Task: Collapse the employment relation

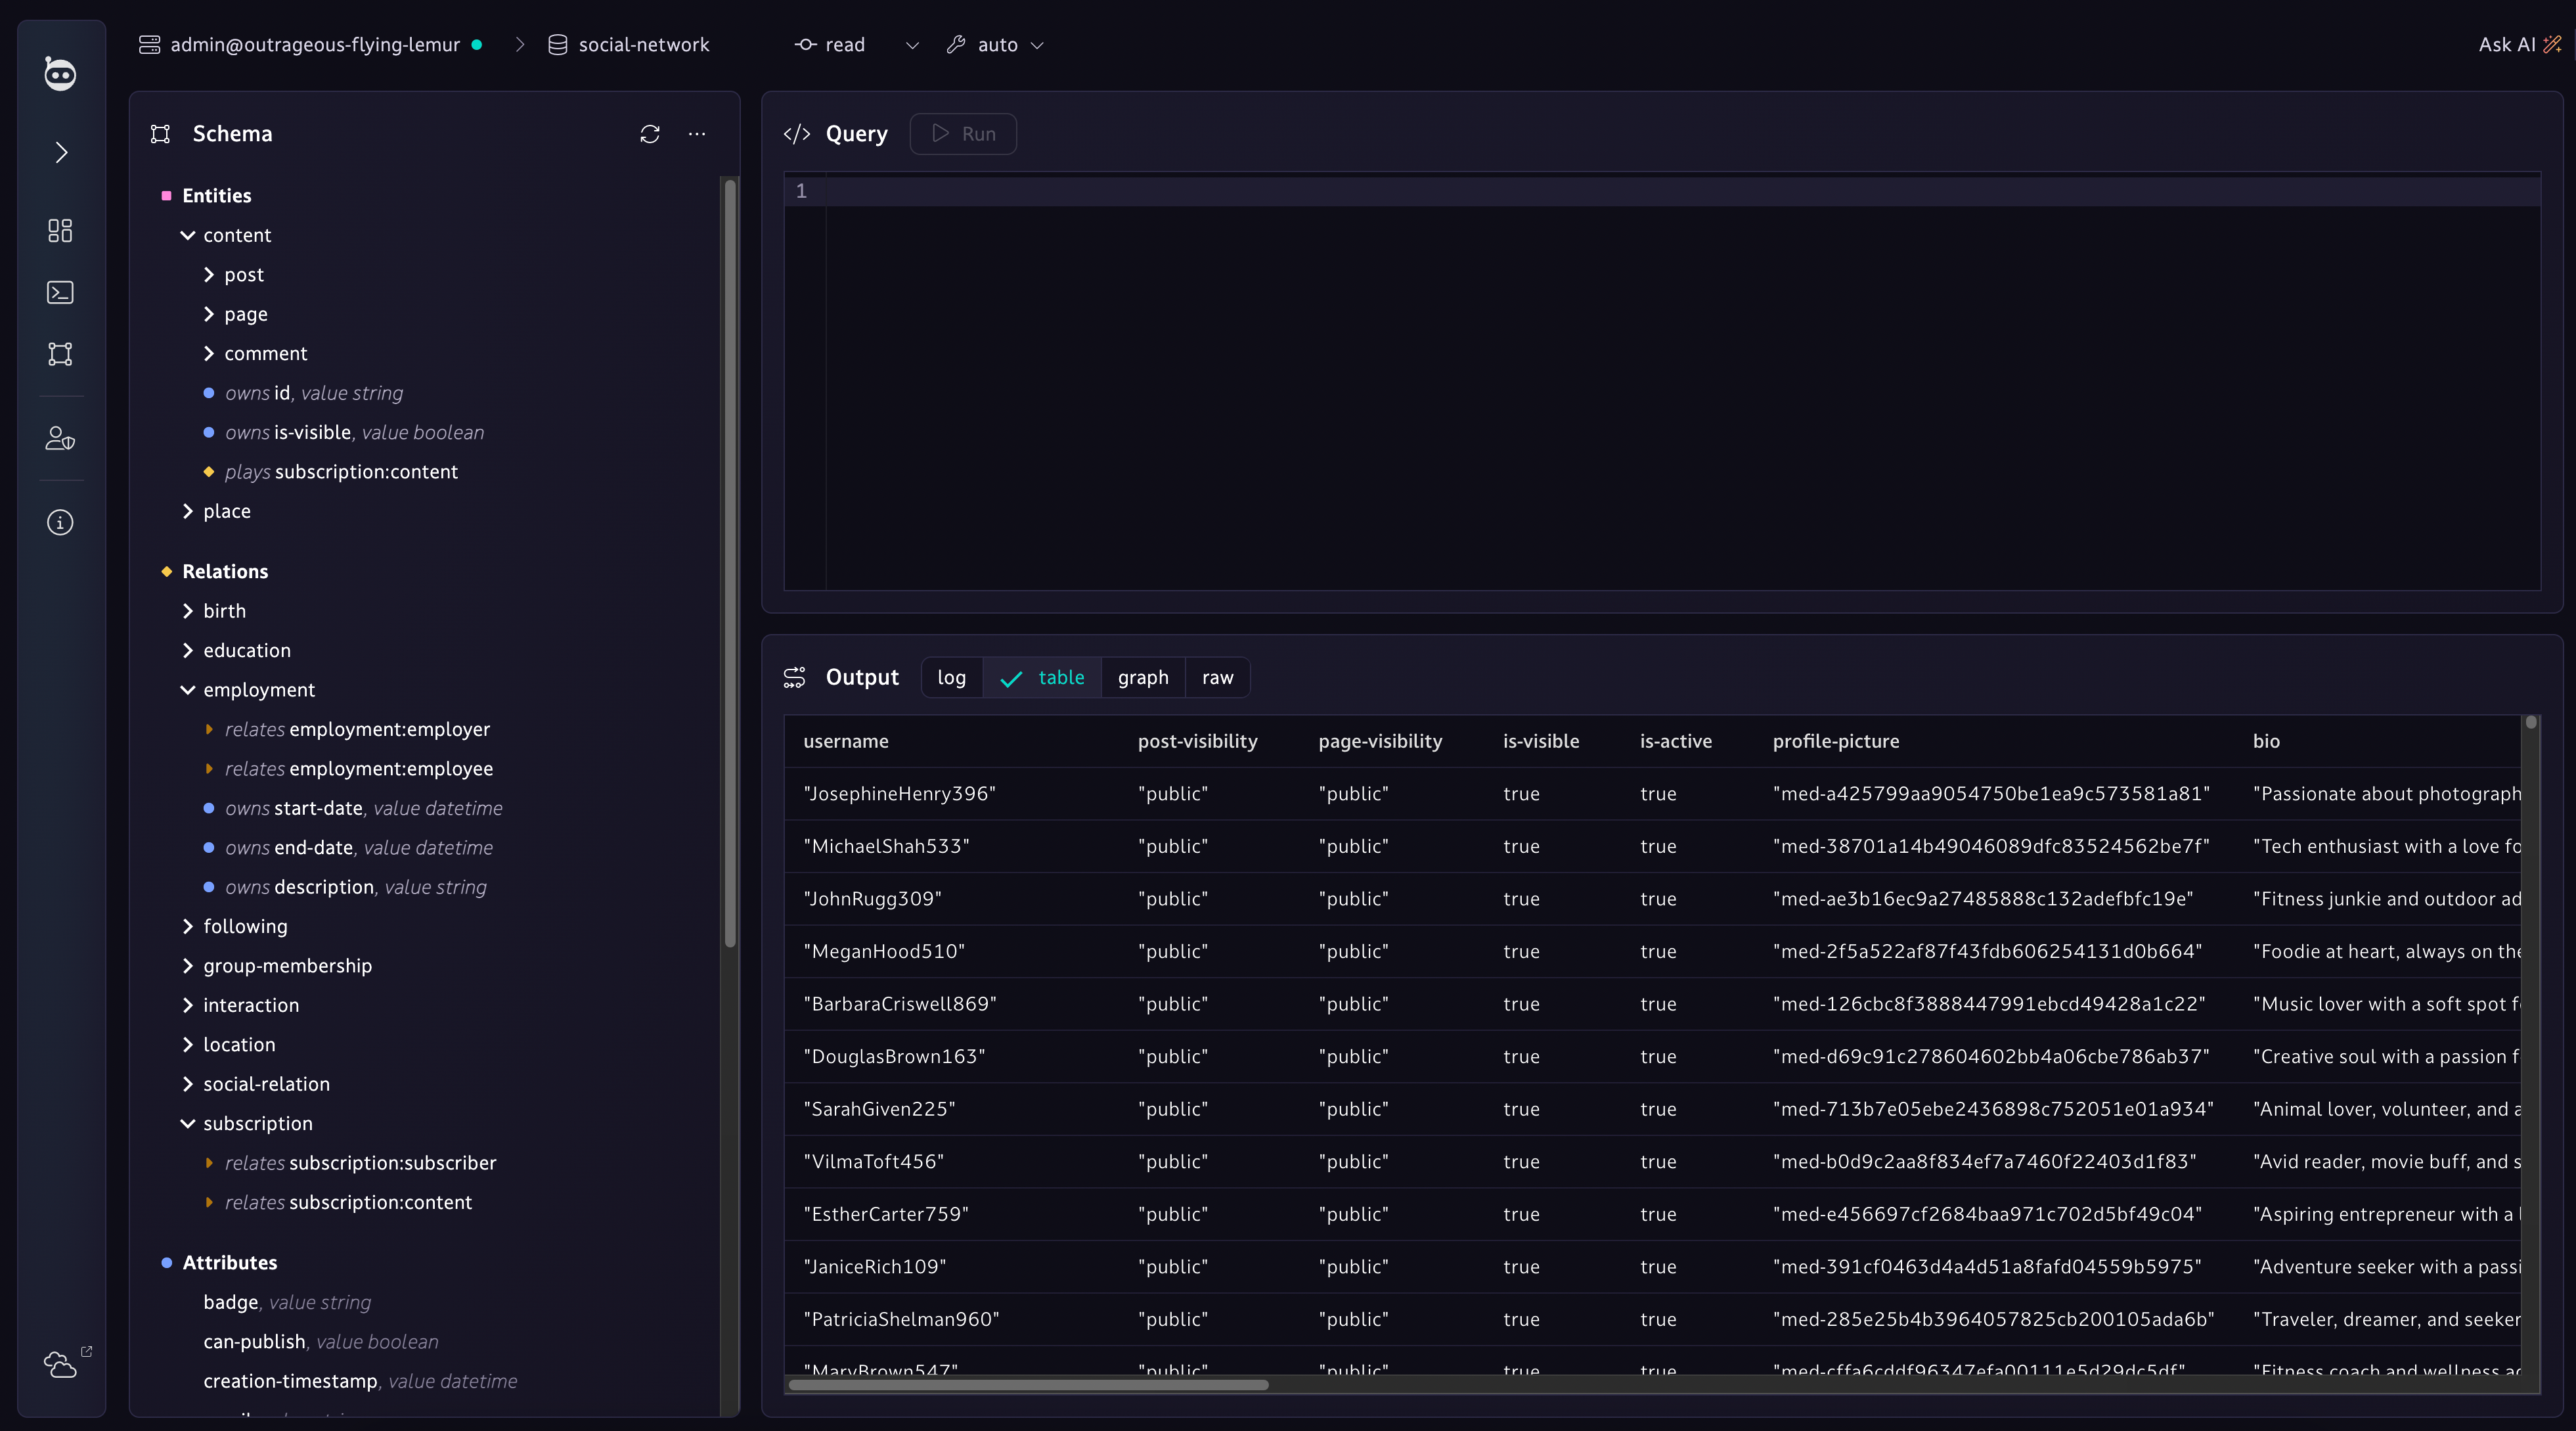Action: click(187, 690)
